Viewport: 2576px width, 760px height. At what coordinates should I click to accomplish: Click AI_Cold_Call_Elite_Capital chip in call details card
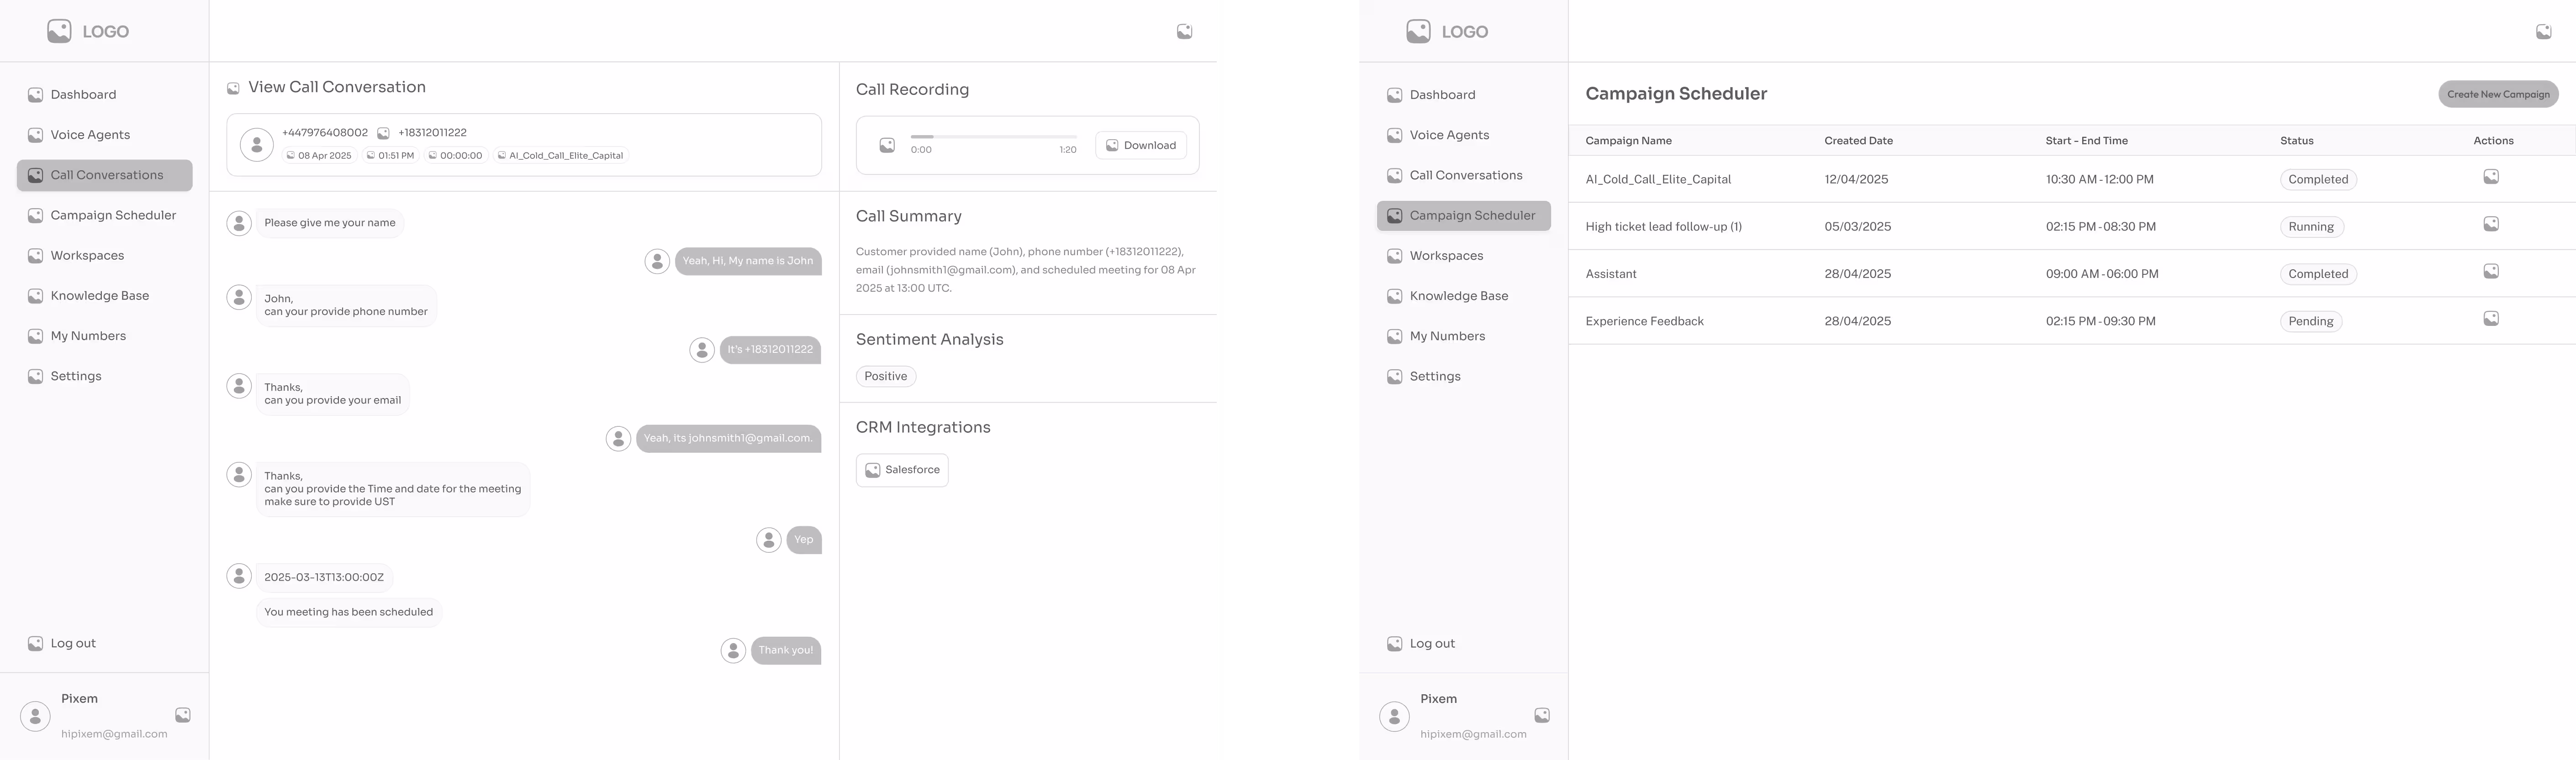tap(560, 156)
